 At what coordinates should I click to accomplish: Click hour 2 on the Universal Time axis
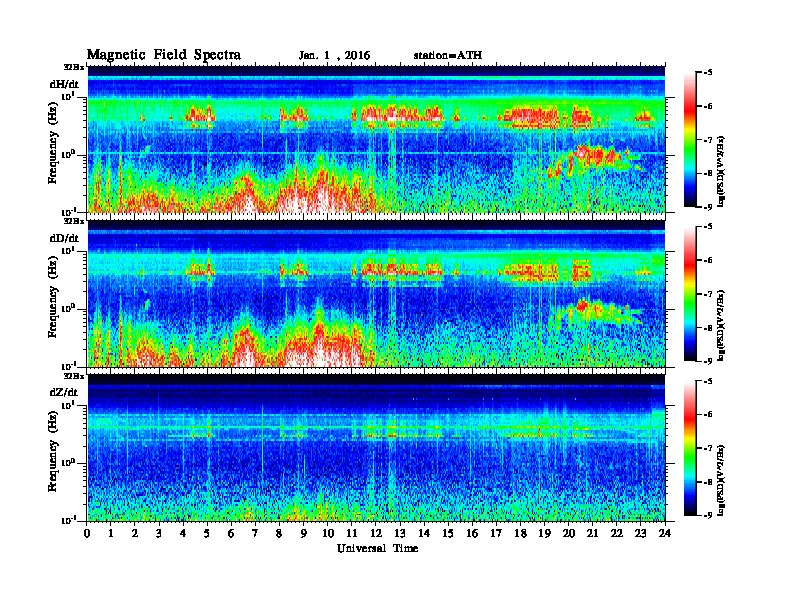click(x=135, y=533)
